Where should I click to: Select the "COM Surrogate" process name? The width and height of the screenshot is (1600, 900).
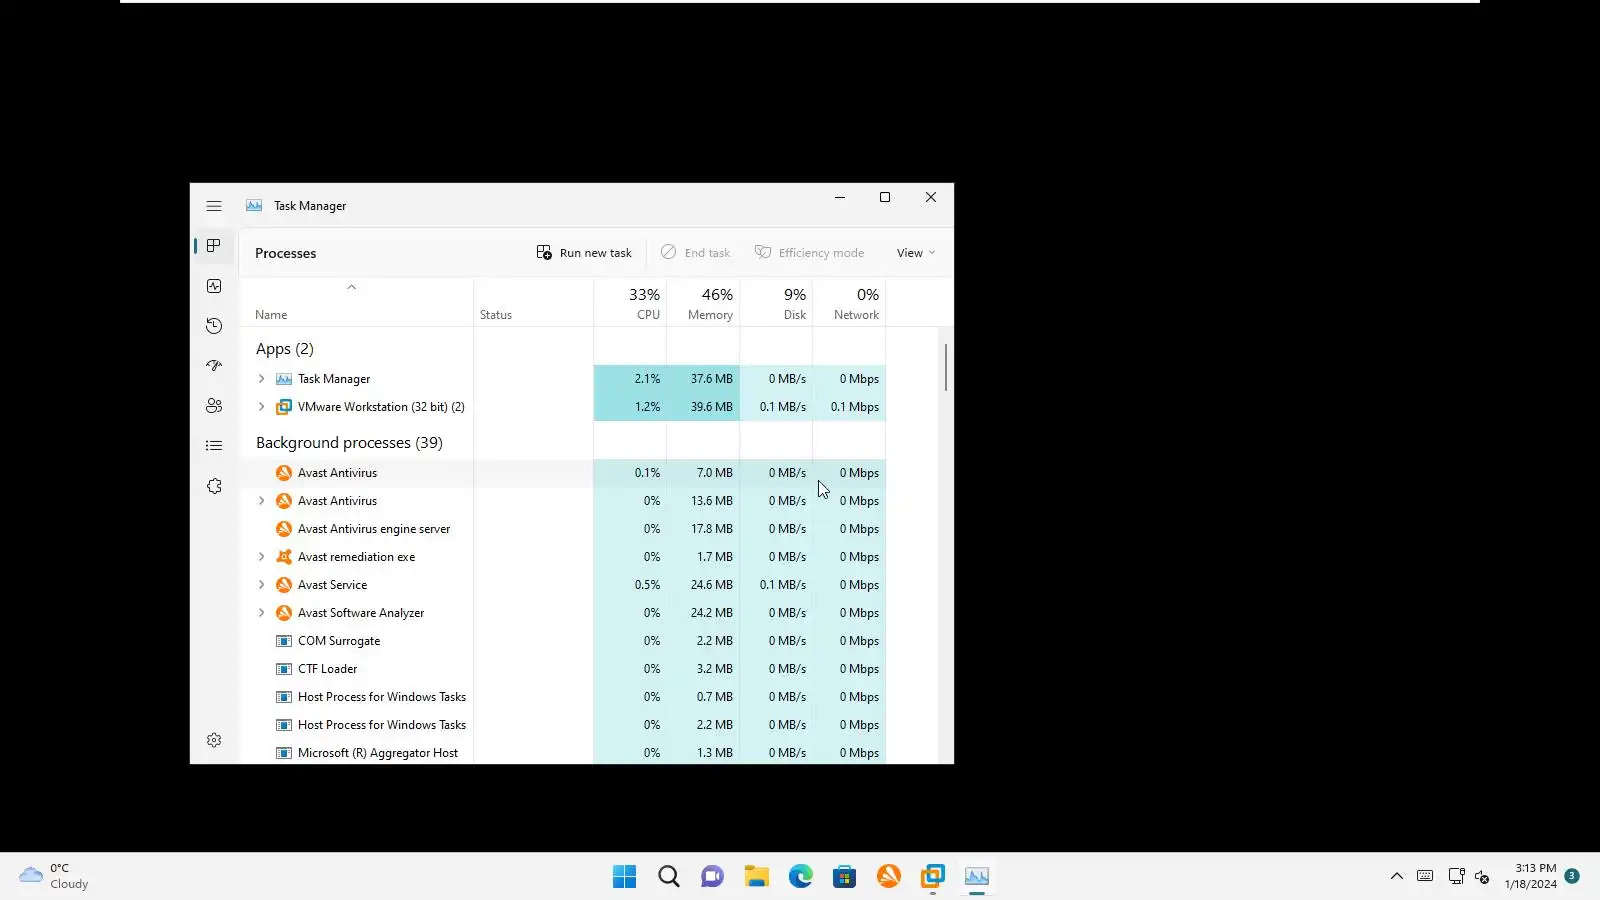339,641
